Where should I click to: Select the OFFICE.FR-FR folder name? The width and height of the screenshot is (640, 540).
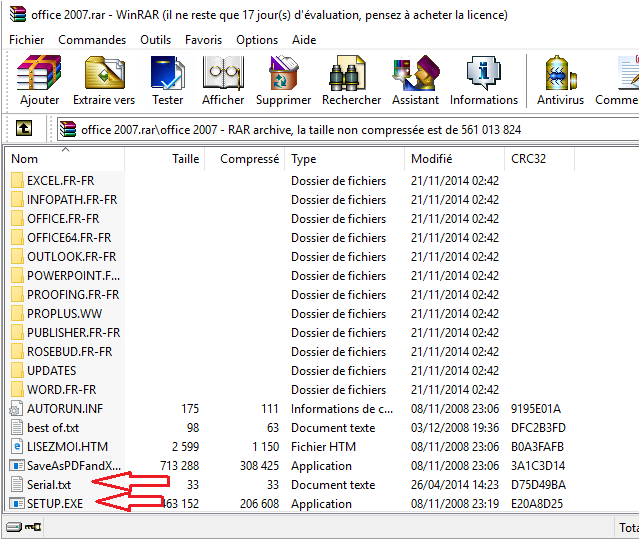63,219
